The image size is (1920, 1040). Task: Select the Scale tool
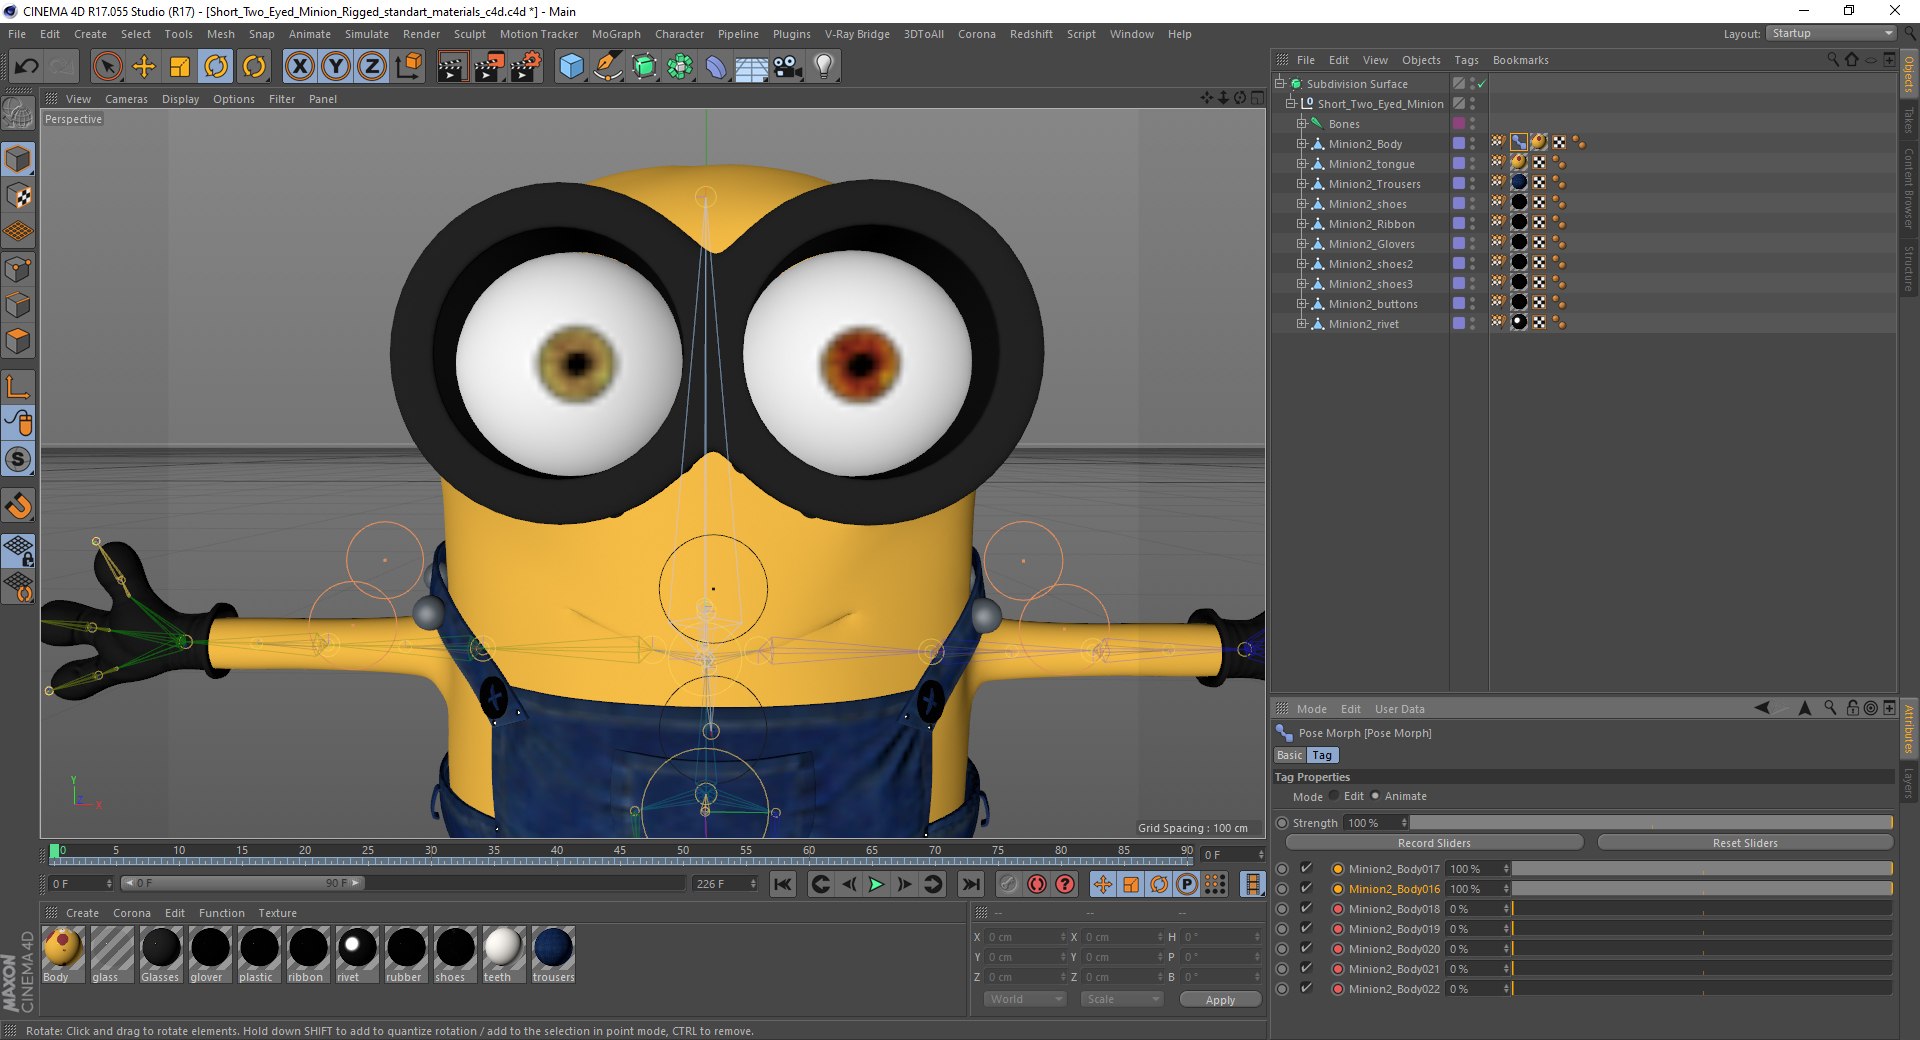[x=180, y=67]
